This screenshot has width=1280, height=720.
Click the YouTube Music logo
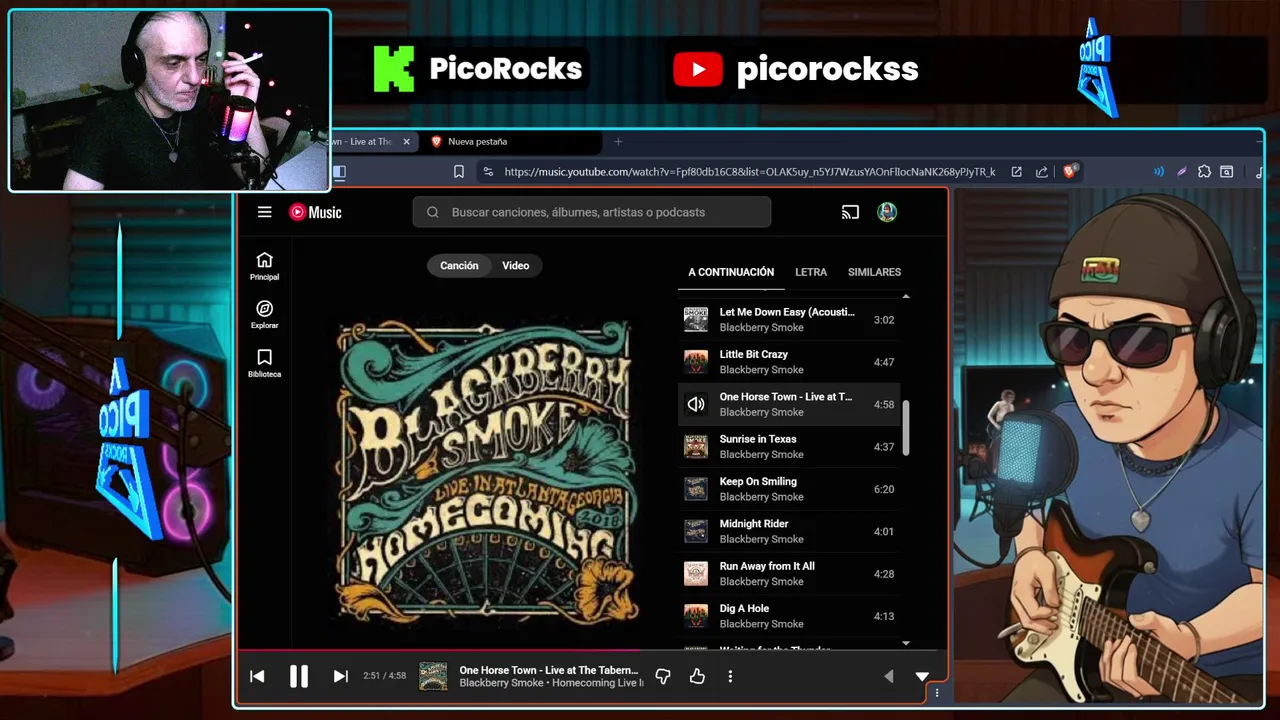315,212
